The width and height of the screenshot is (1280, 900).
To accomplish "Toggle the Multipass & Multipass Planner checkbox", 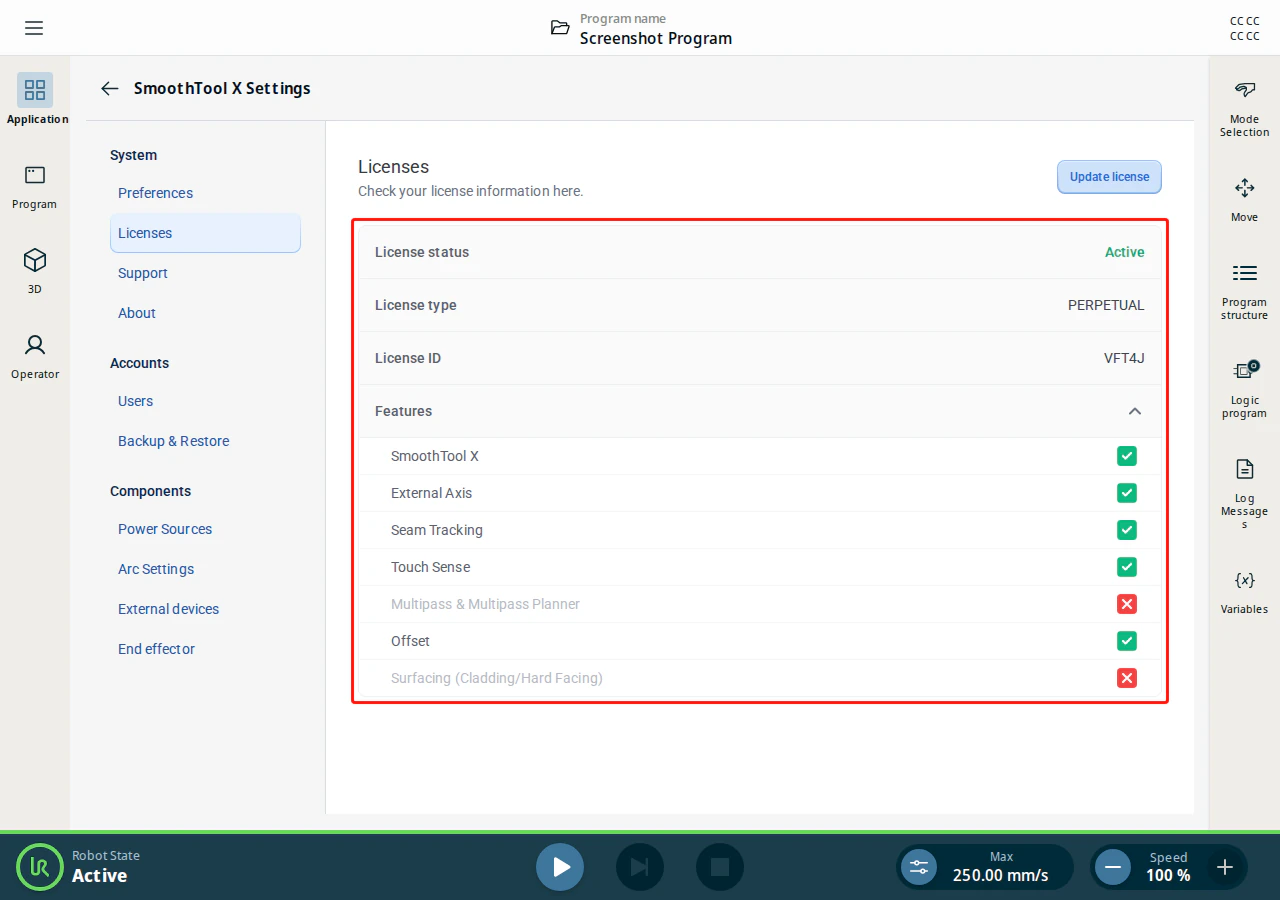I will point(1127,604).
